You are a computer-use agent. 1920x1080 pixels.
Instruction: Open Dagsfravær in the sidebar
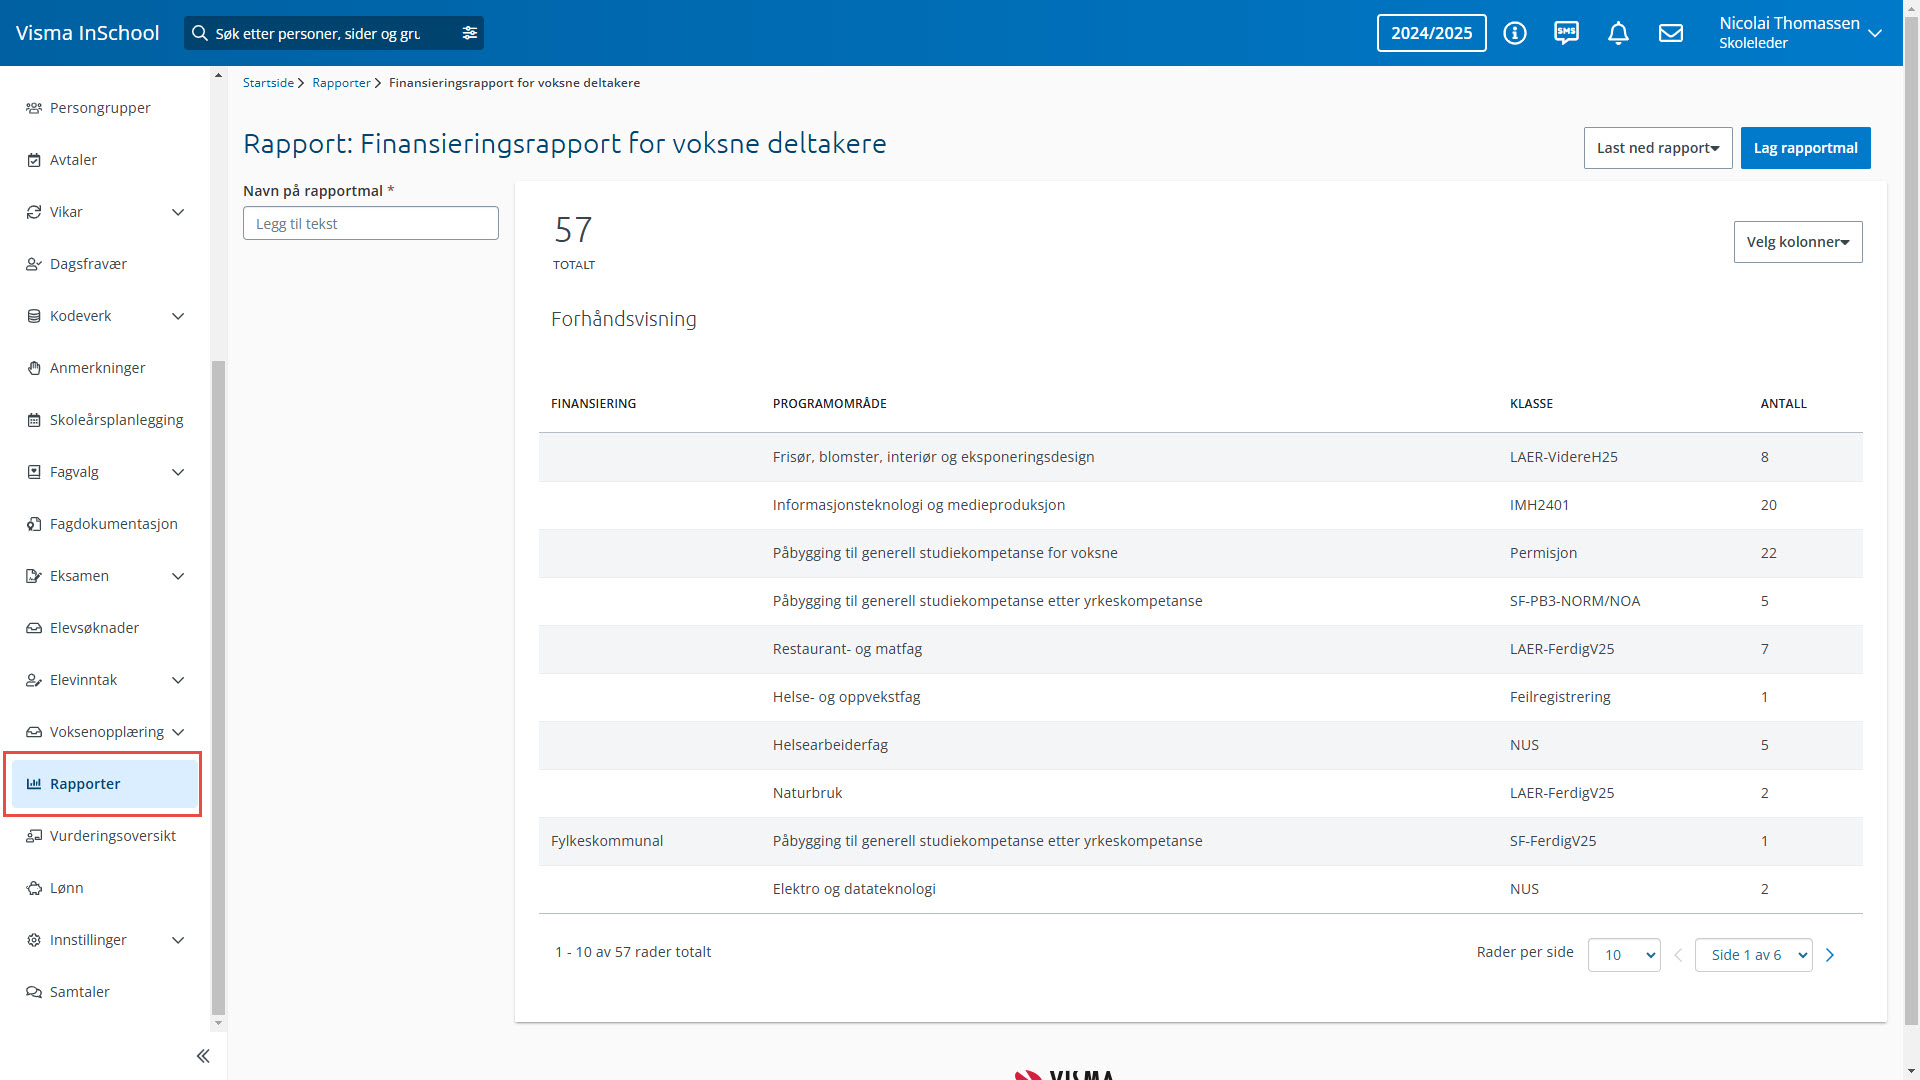pos(88,264)
